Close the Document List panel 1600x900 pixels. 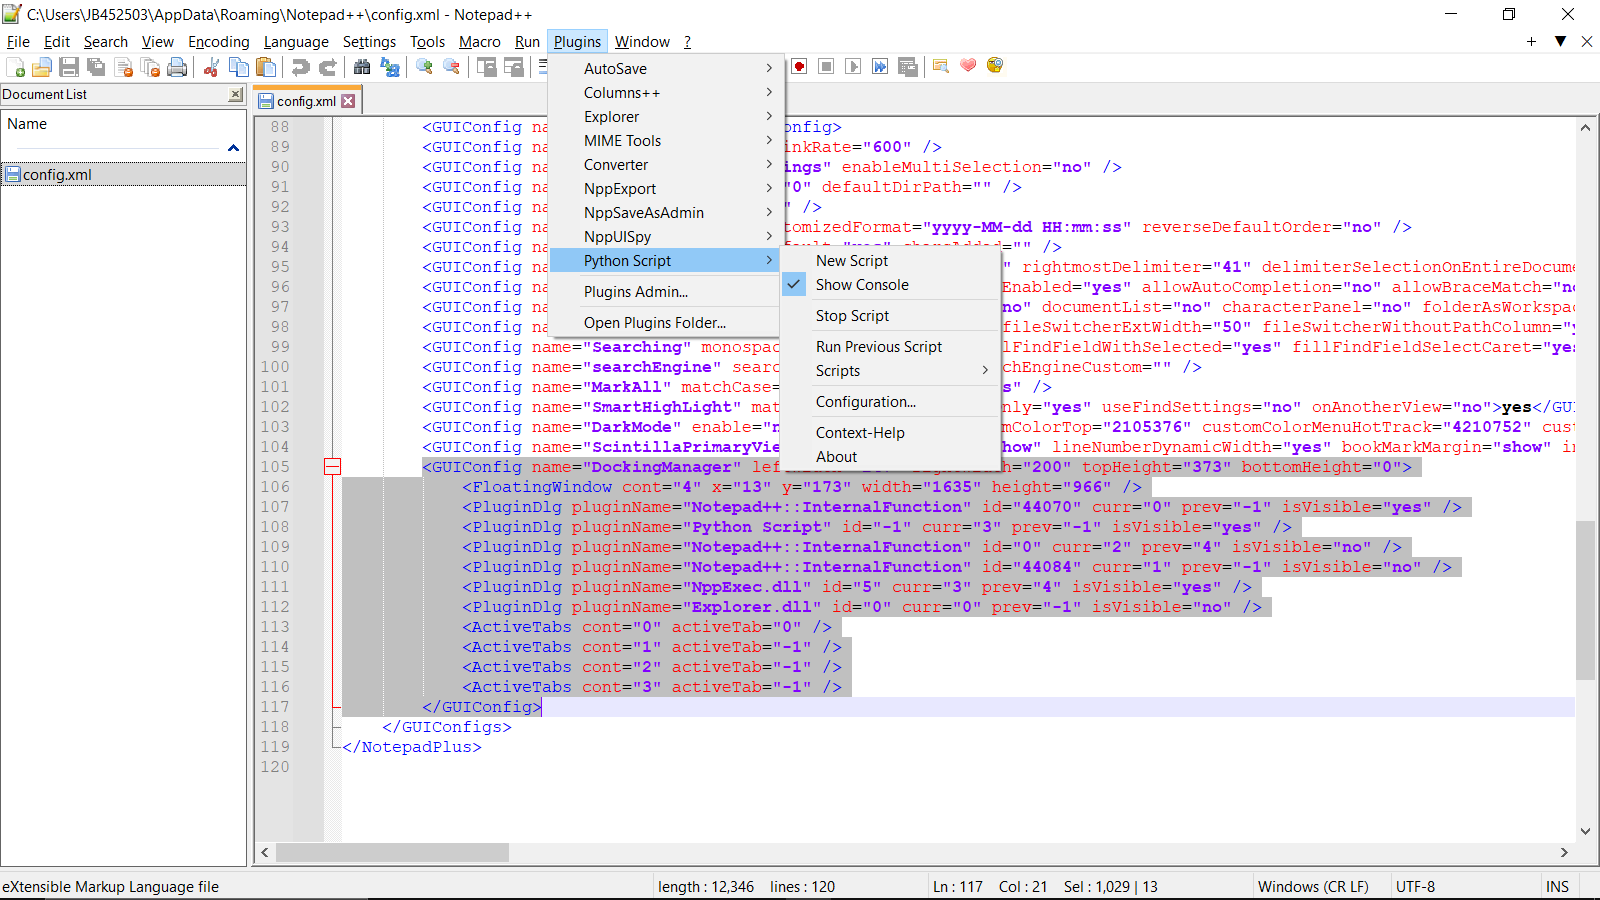click(x=236, y=94)
